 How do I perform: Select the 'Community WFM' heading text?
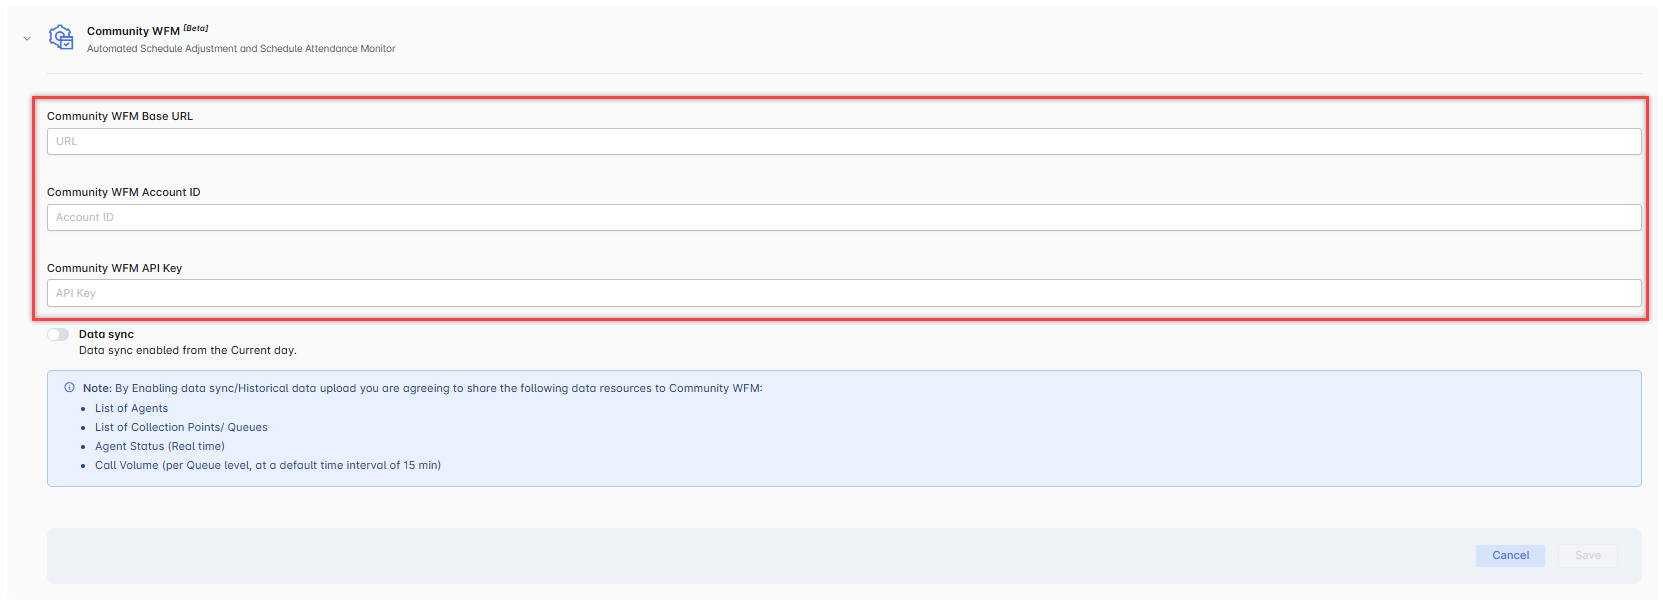point(133,31)
